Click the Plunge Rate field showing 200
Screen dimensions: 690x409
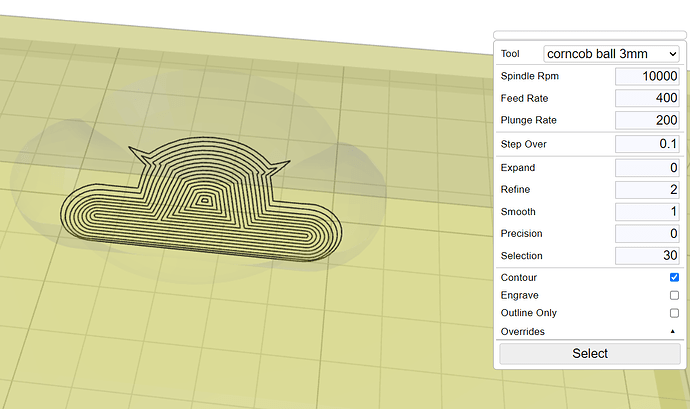tap(647, 120)
